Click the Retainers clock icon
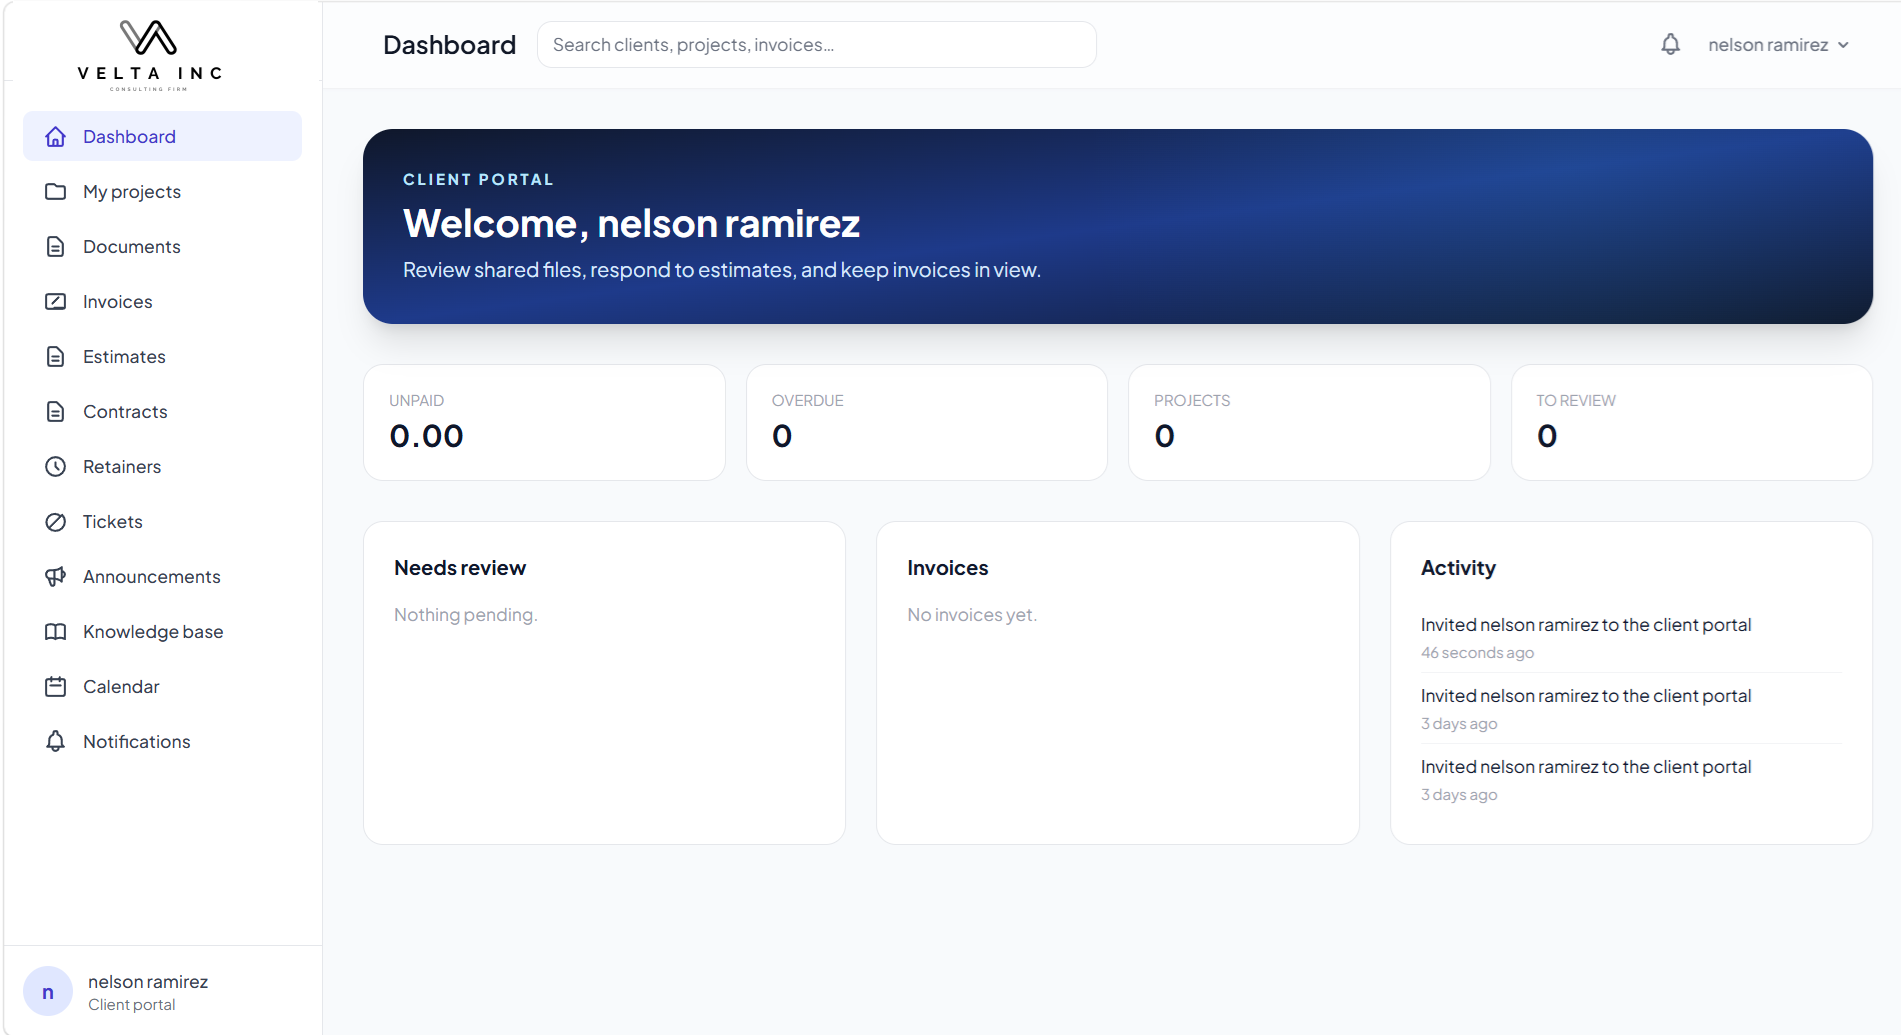Screen dimensions: 1901x1035 [56, 466]
